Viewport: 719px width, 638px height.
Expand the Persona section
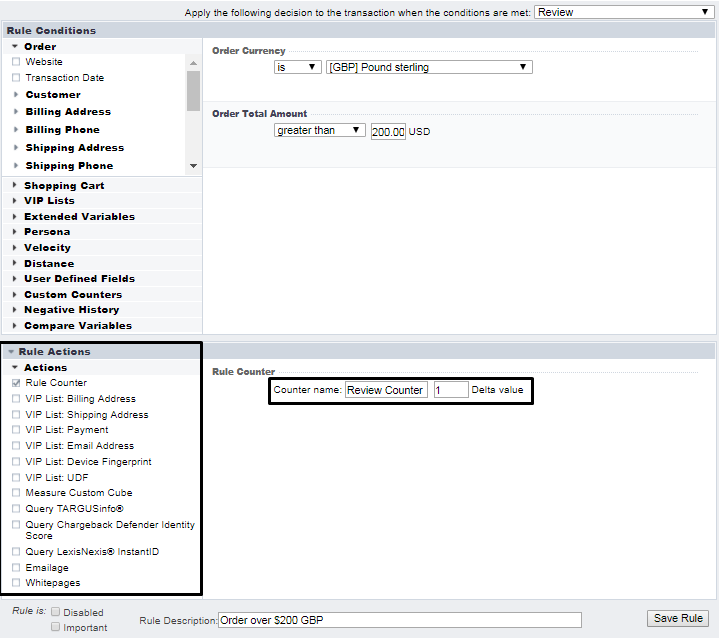(x=15, y=232)
